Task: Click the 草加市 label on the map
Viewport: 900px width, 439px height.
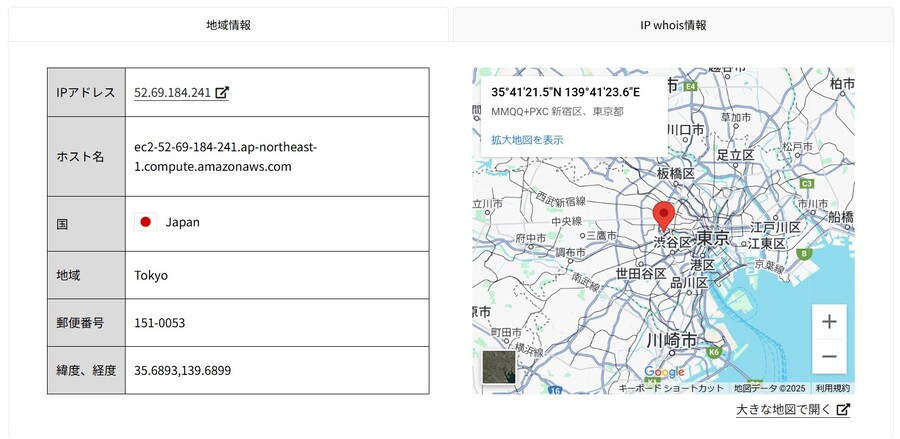Action: [736, 117]
